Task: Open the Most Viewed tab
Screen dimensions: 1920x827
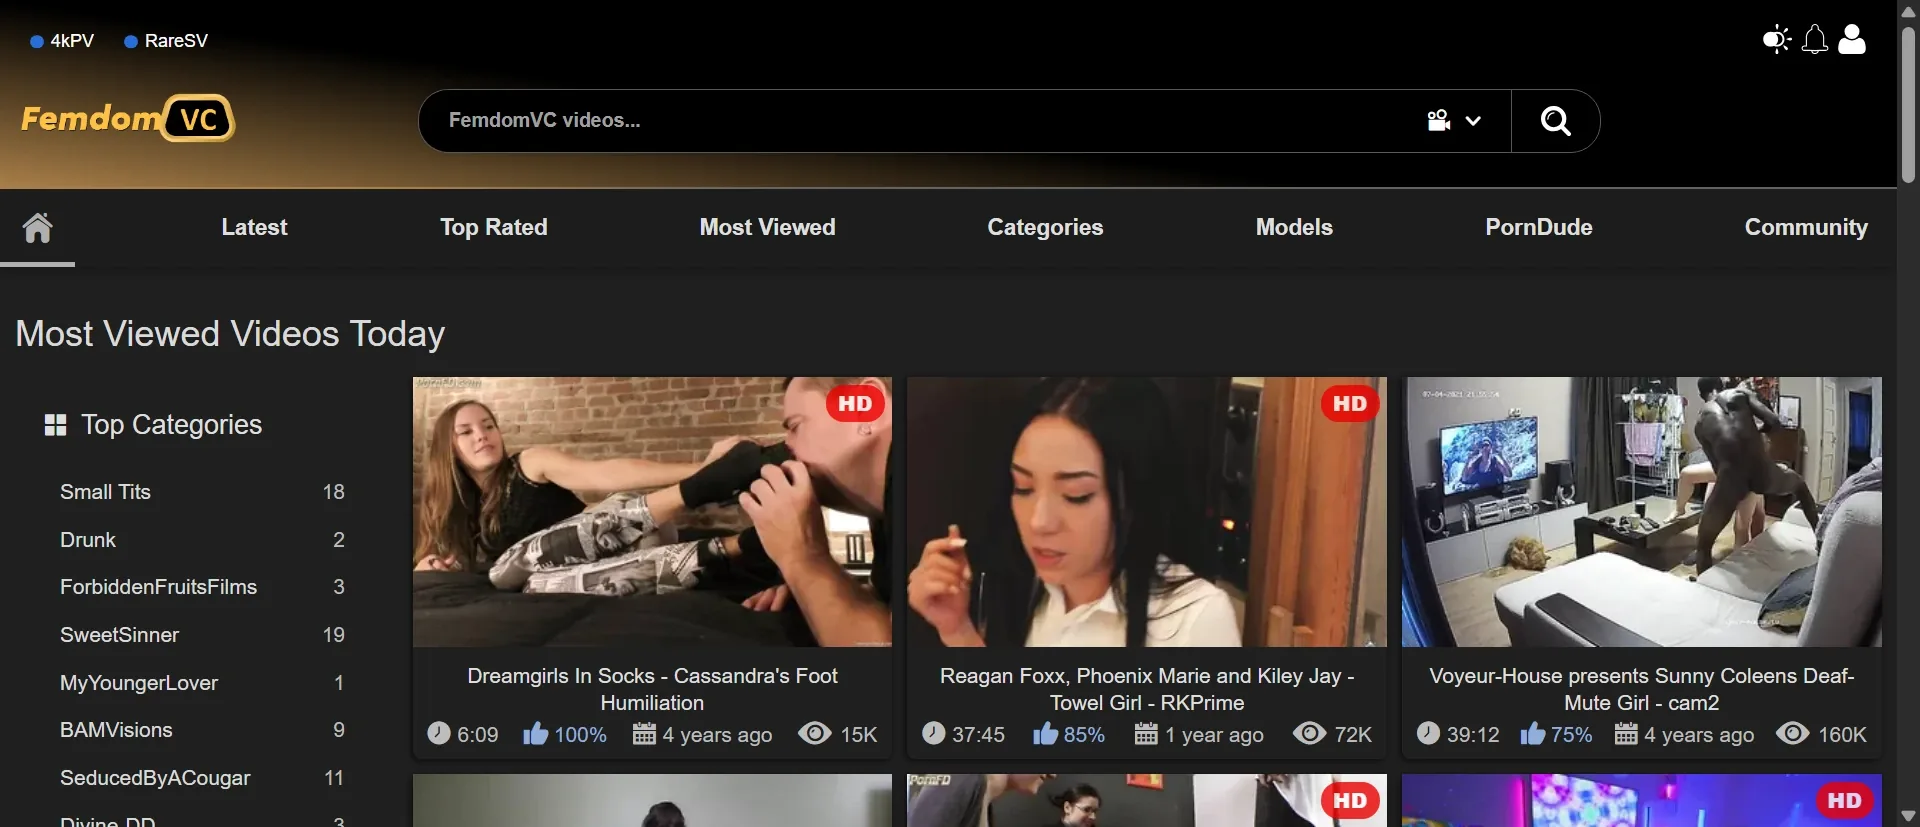Action: 767,228
